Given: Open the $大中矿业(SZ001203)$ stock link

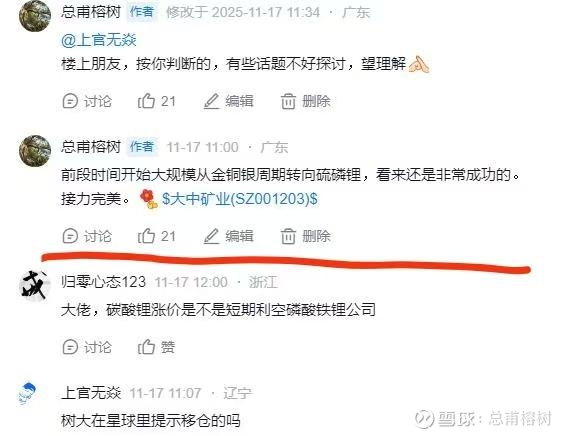Looking at the screenshot, I should pos(240,199).
